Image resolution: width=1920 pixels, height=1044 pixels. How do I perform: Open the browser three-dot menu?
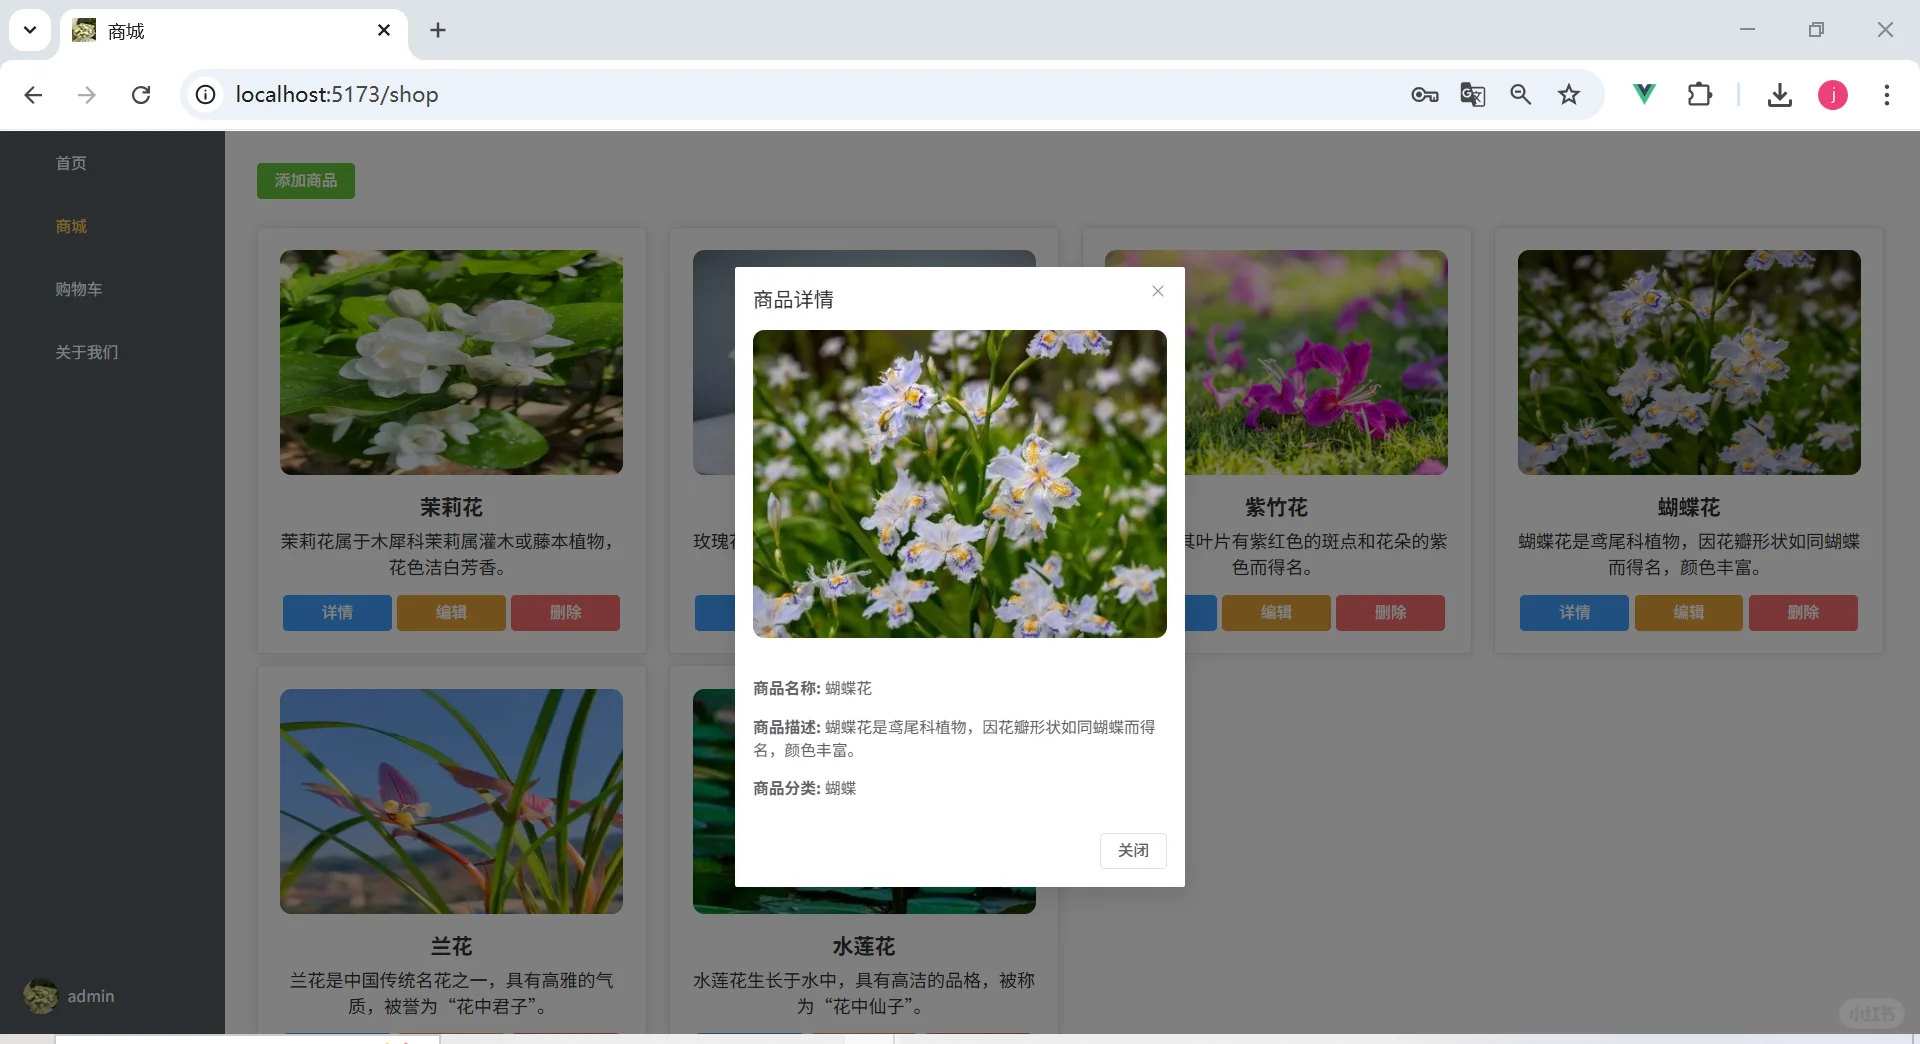point(1888,94)
